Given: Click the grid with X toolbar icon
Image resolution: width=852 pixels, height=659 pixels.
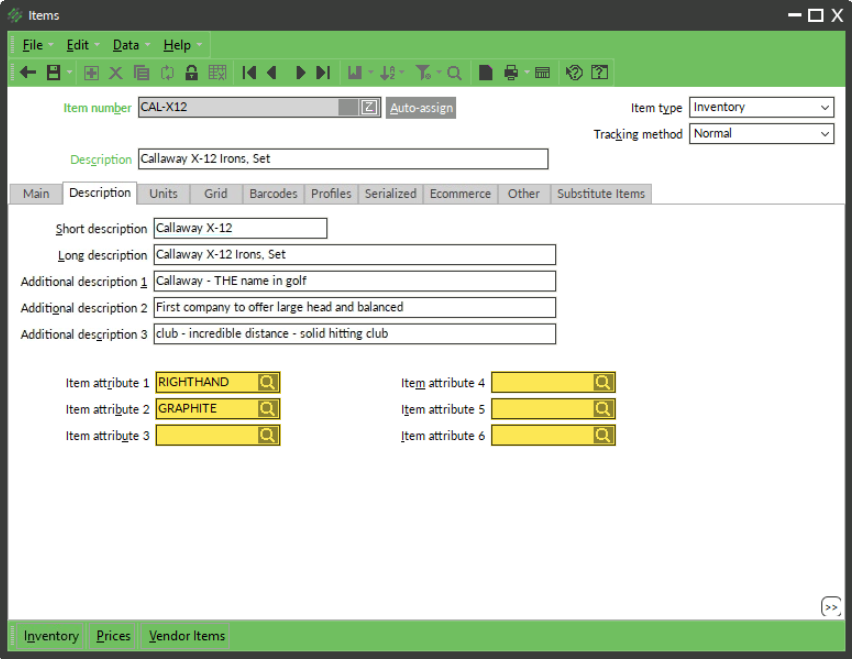Looking at the screenshot, I should coord(217,73).
